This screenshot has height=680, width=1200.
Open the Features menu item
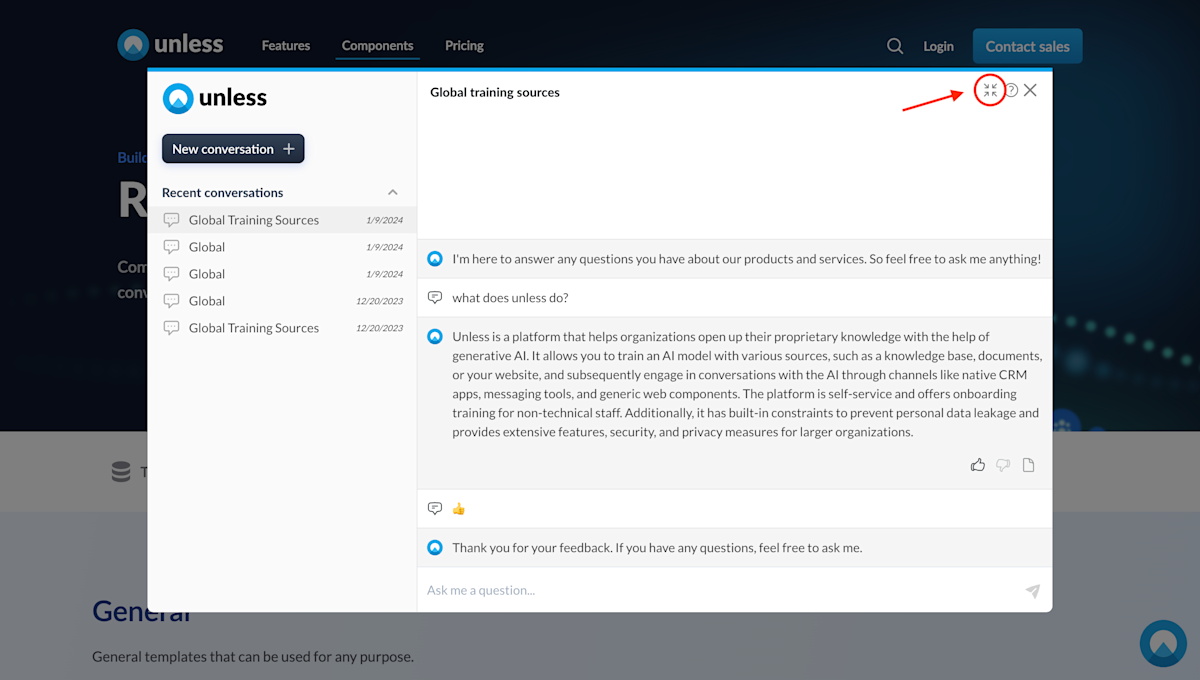point(285,45)
